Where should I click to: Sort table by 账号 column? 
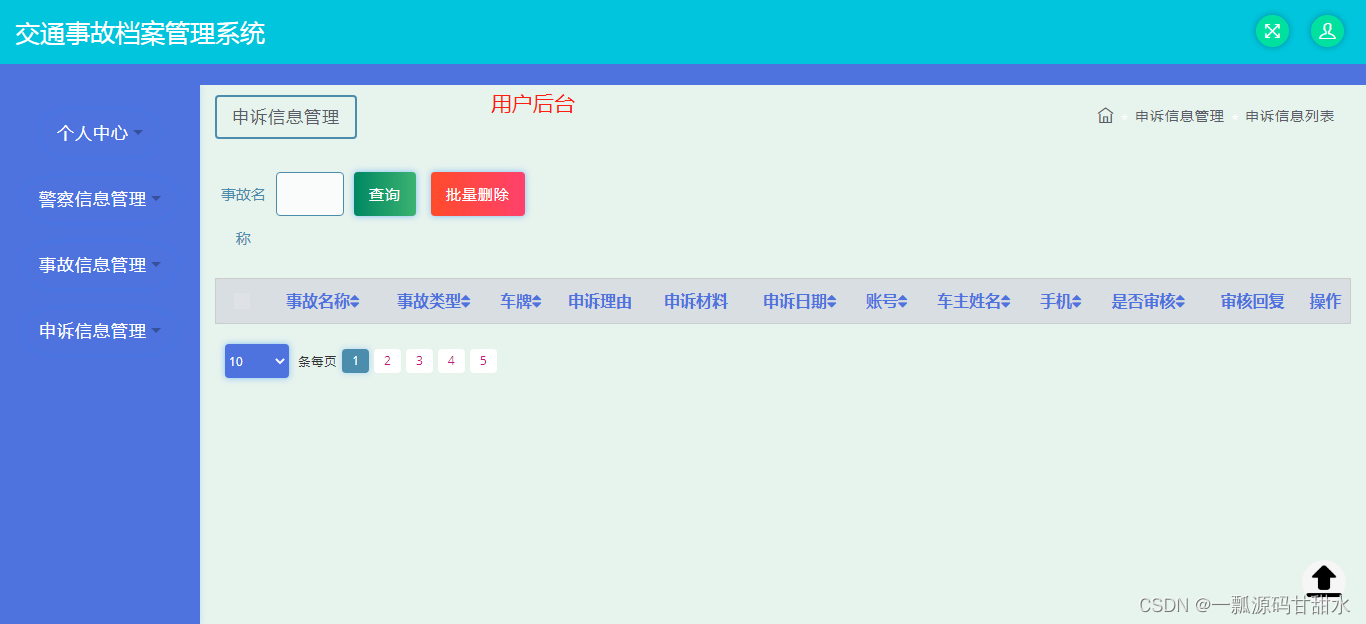tap(887, 302)
